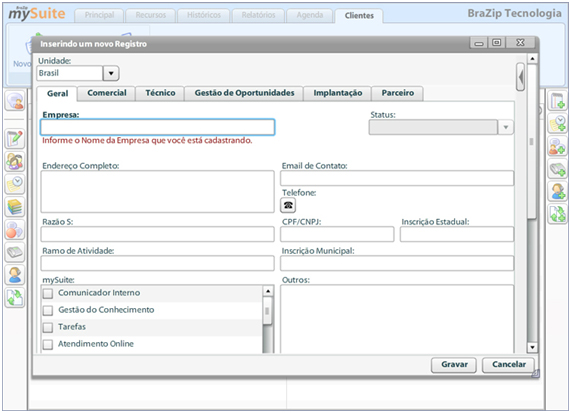Switch to the Geral tab
The height and width of the screenshot is (413, 571).
(x=57, y=94)
